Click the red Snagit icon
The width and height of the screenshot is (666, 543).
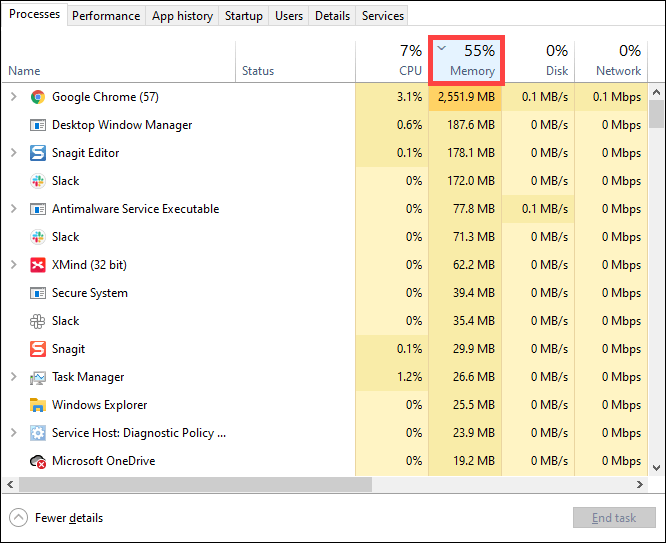point(38,349)
